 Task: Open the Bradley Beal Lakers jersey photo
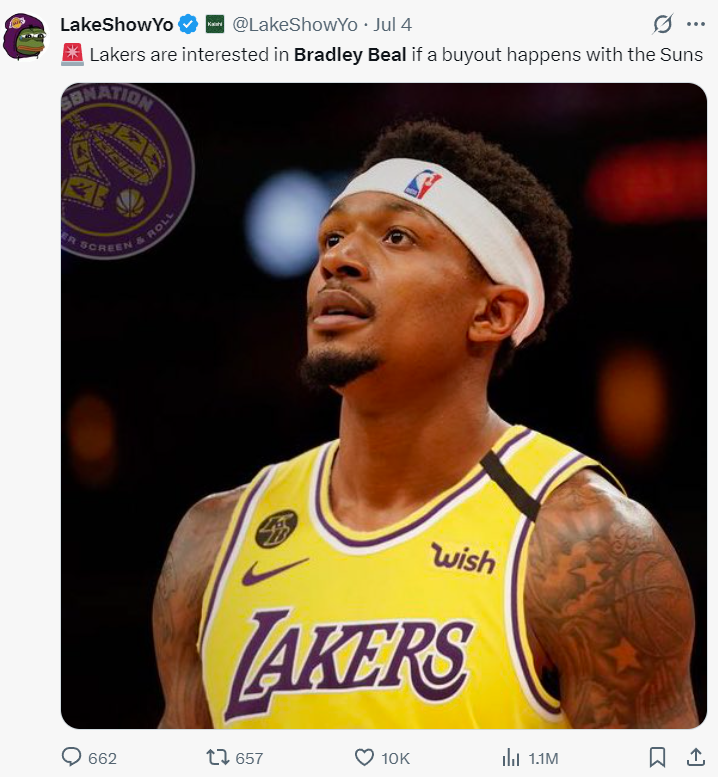384,405
